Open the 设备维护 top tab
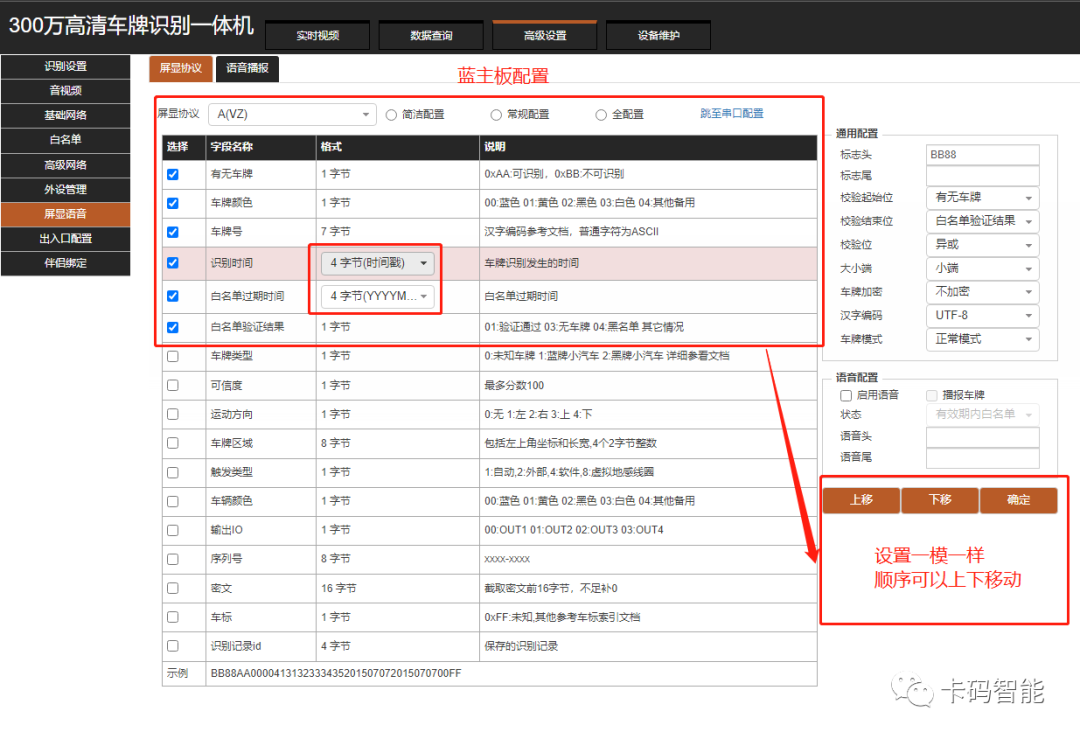 tap(658, 36)
